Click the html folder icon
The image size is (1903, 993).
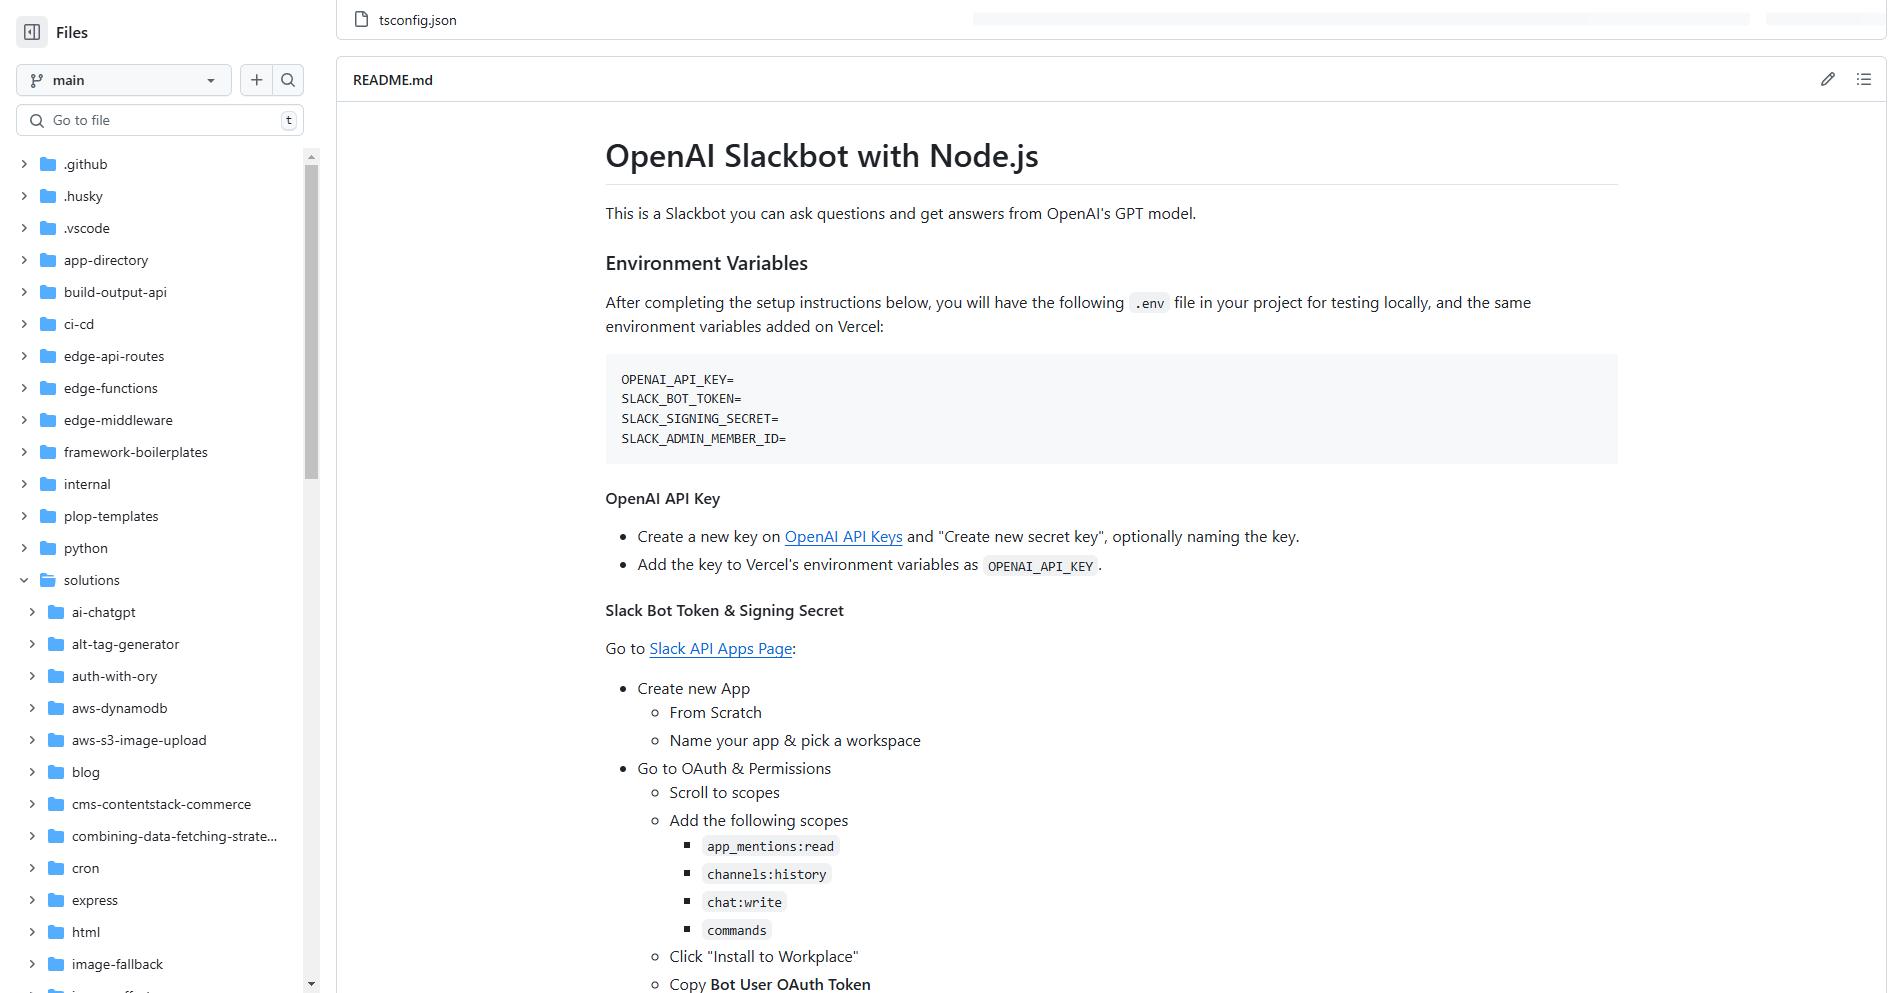click(56, 932)
